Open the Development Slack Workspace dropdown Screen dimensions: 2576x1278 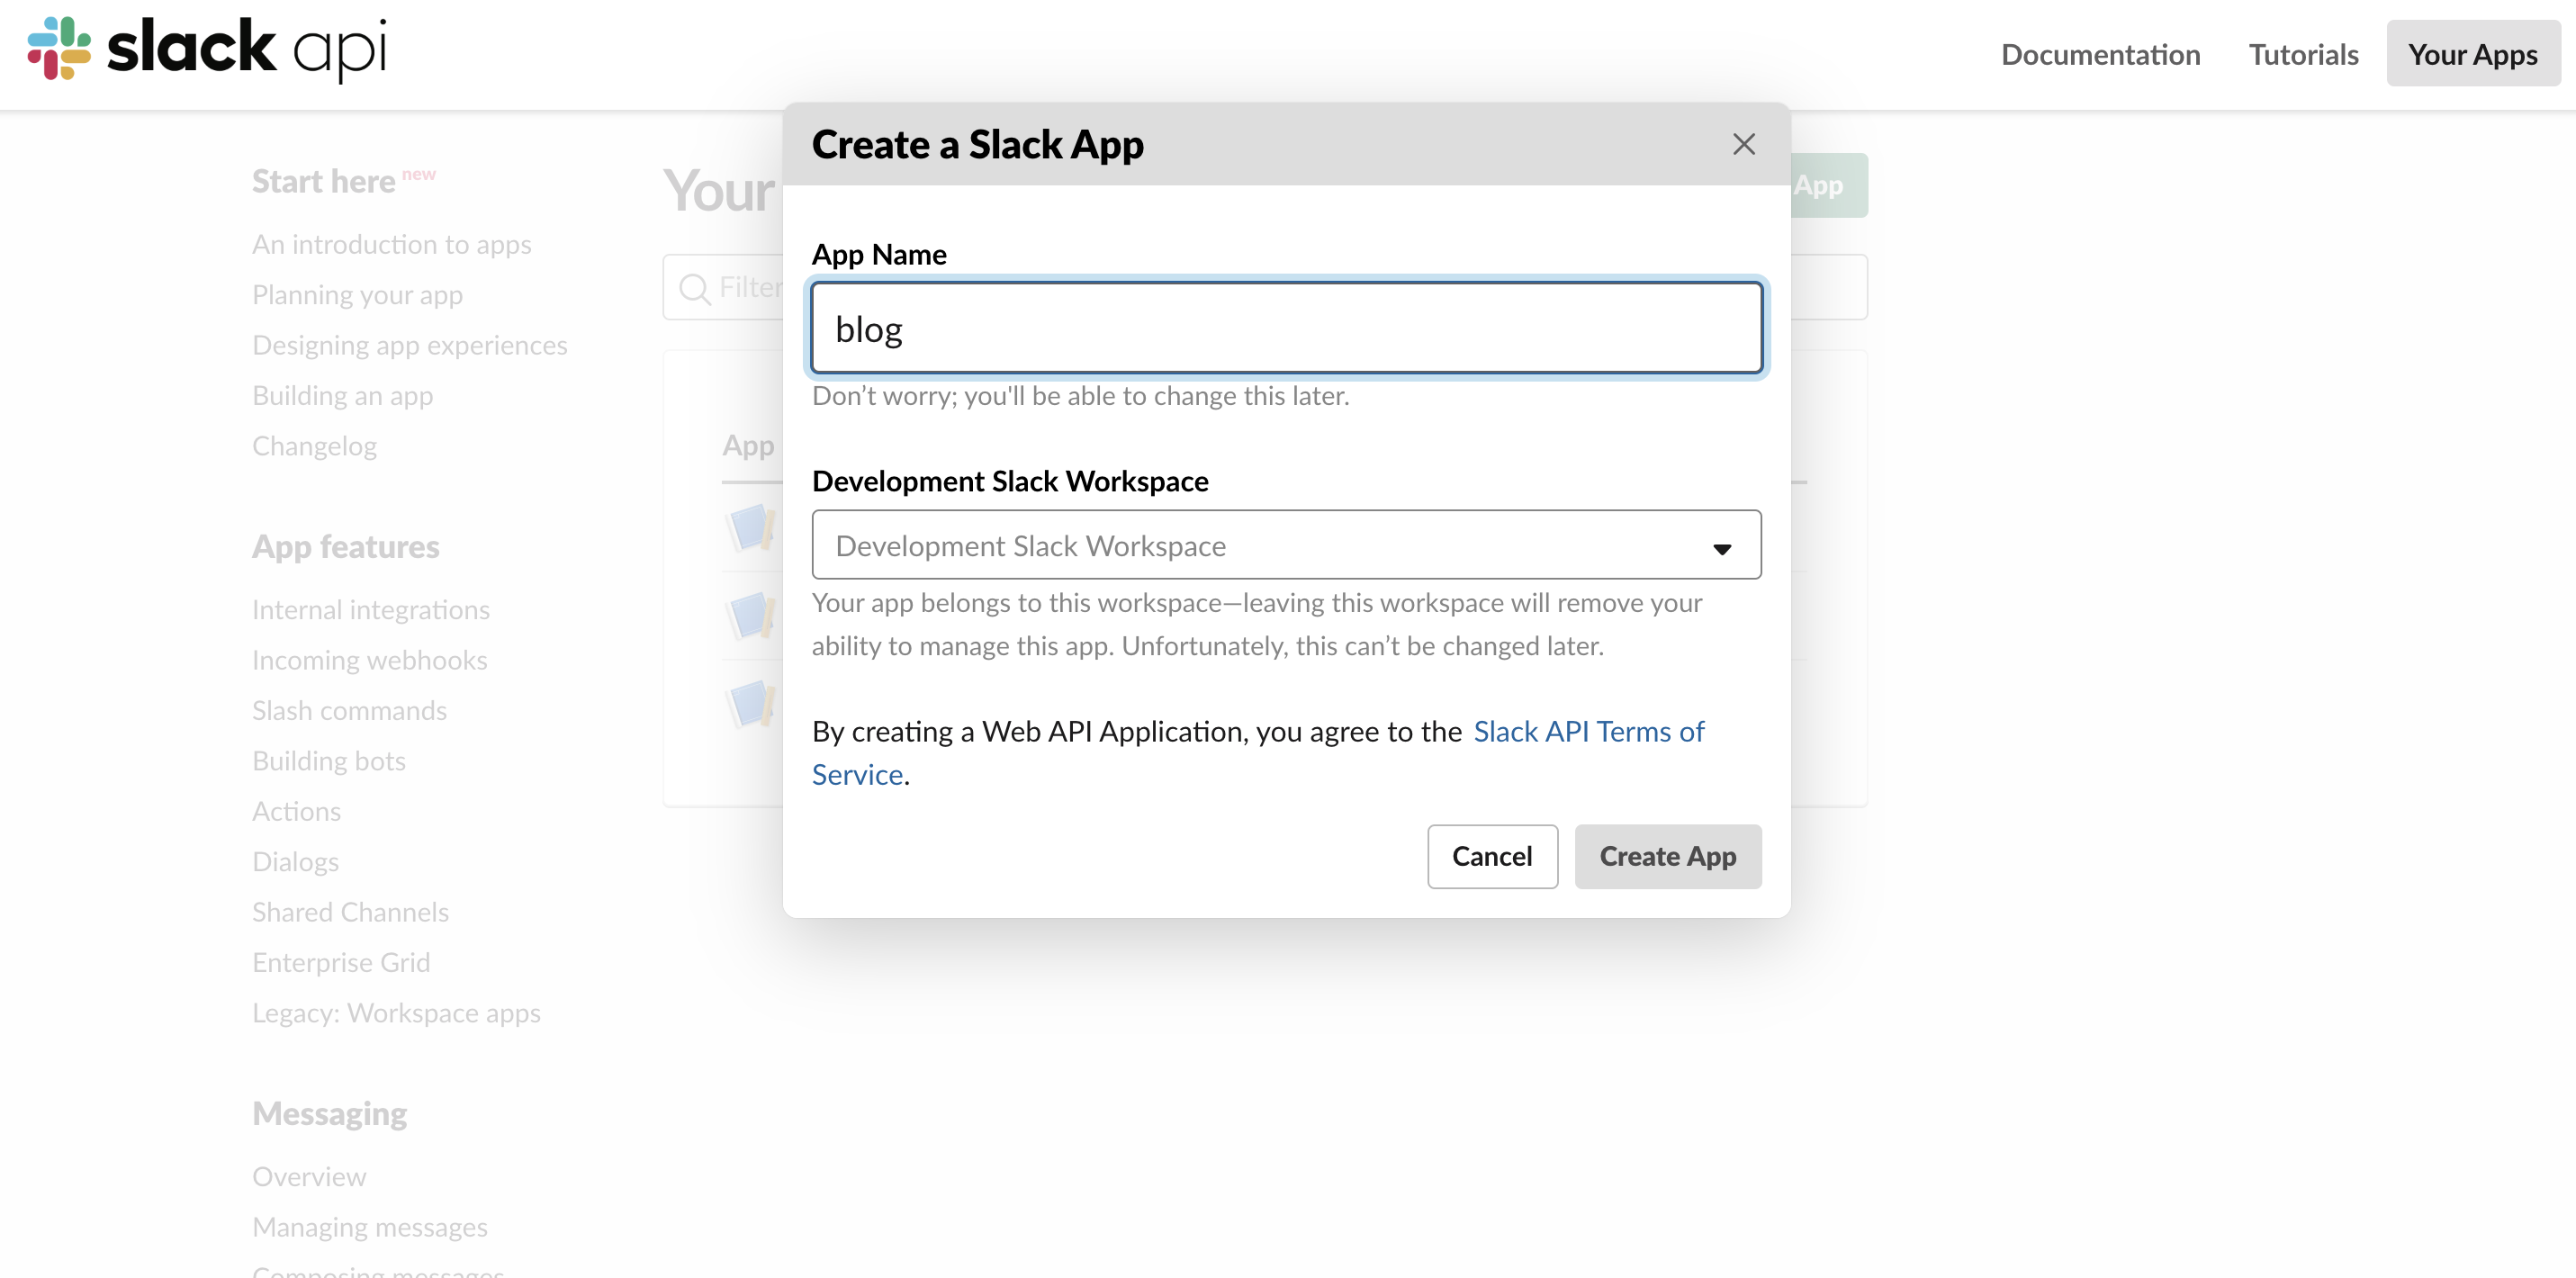[1286, 545]
